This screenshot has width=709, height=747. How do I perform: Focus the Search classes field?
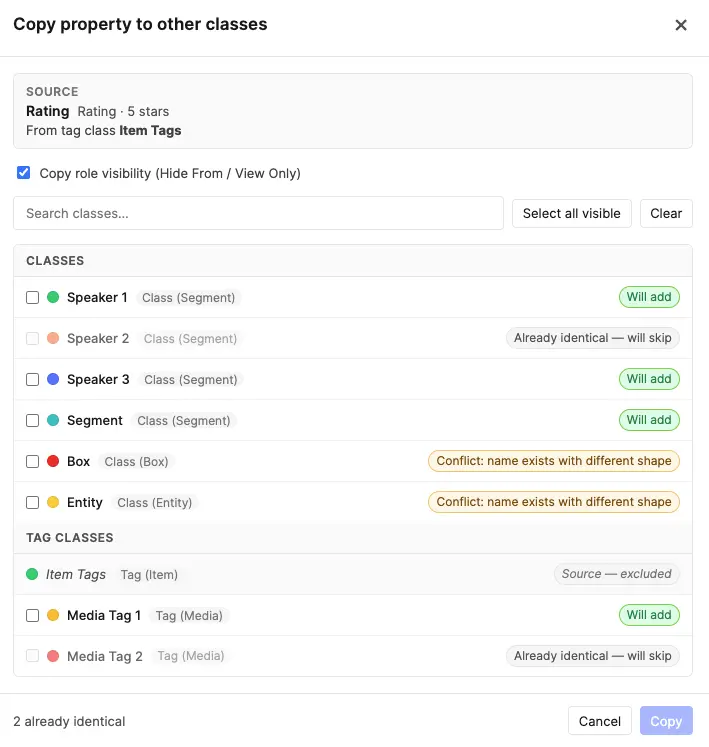click(x=258, y=213)
